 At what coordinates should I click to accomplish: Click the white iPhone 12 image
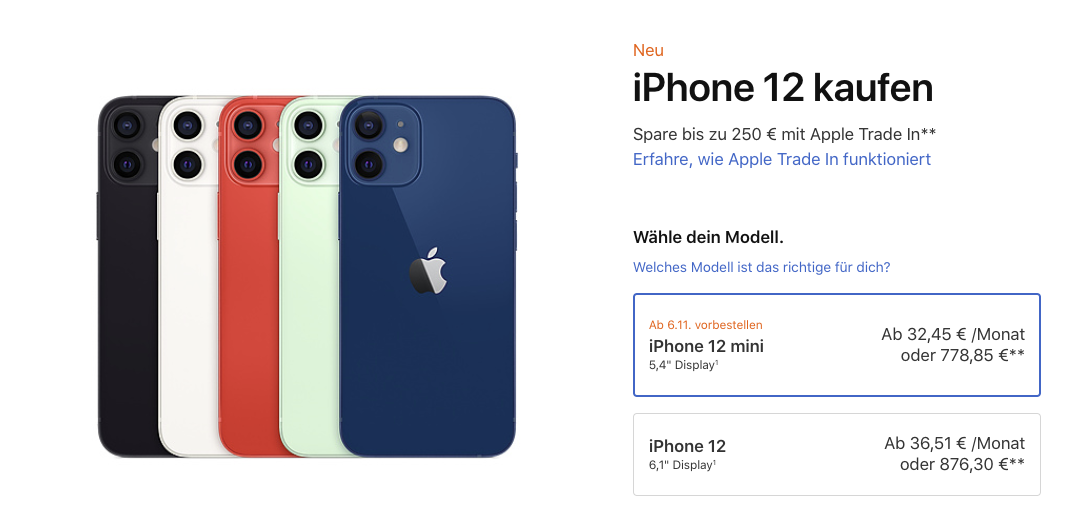(x=188, y=276)
